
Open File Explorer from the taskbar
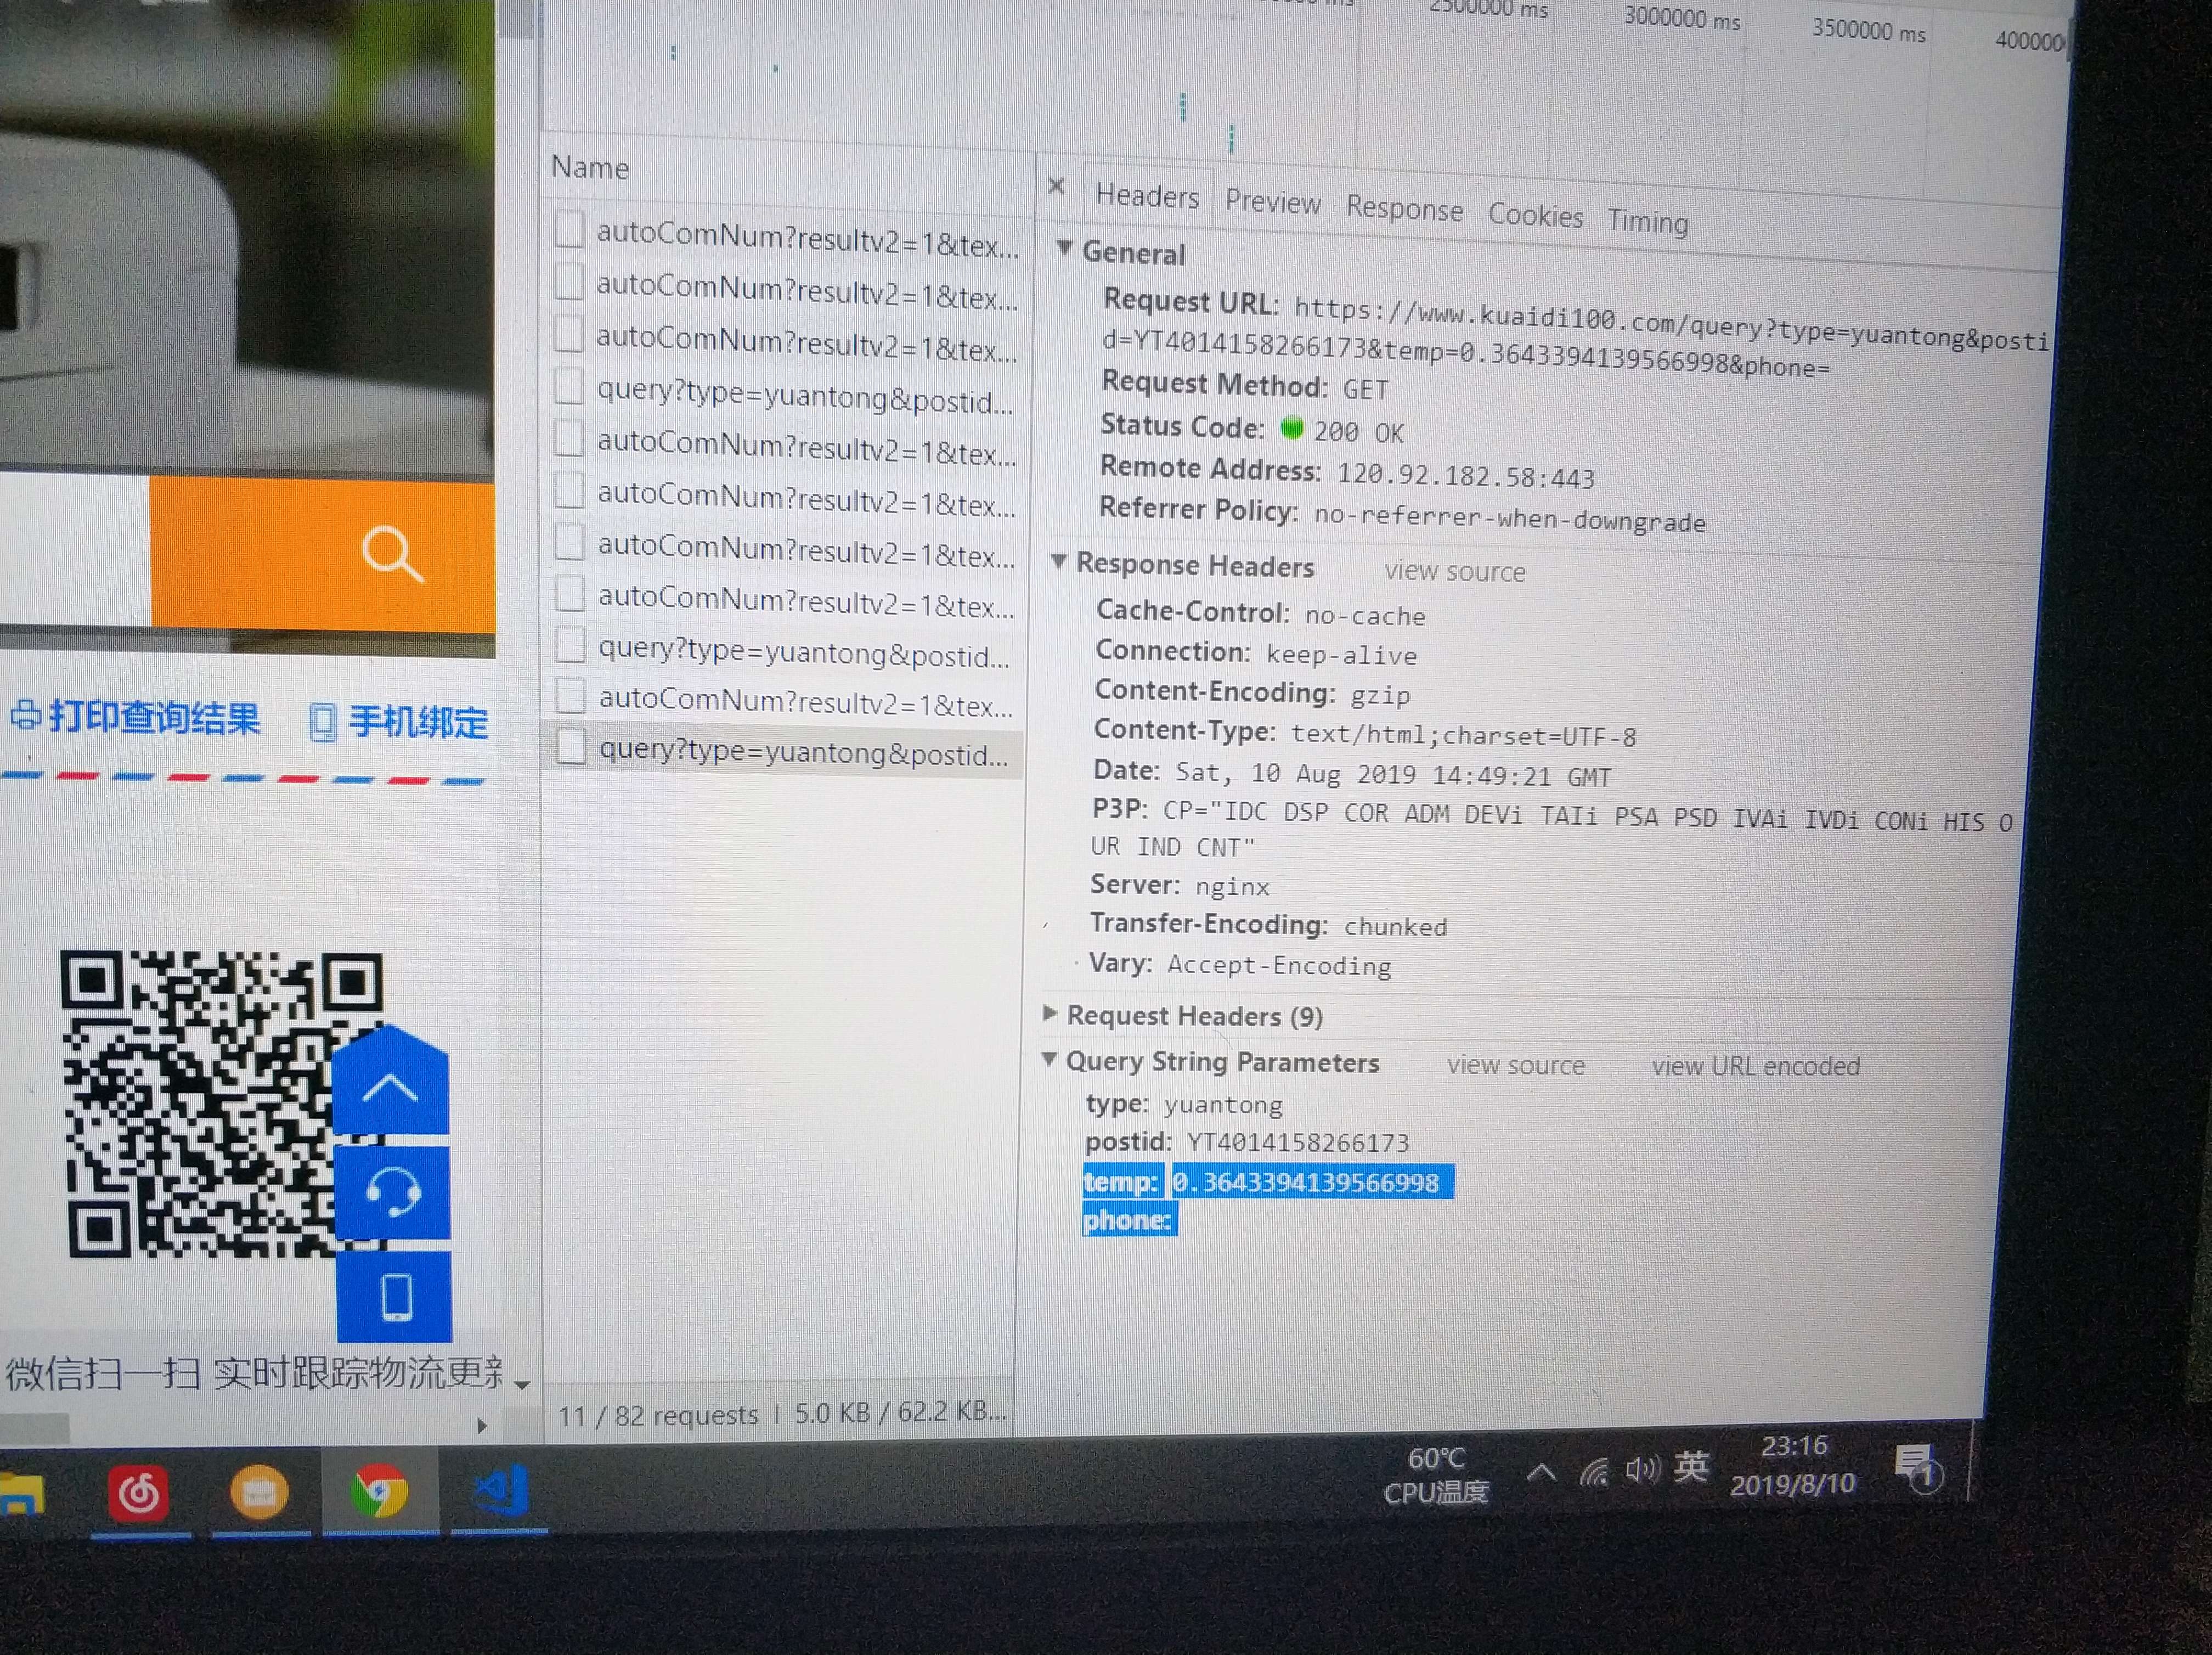tap(22, 1496)
